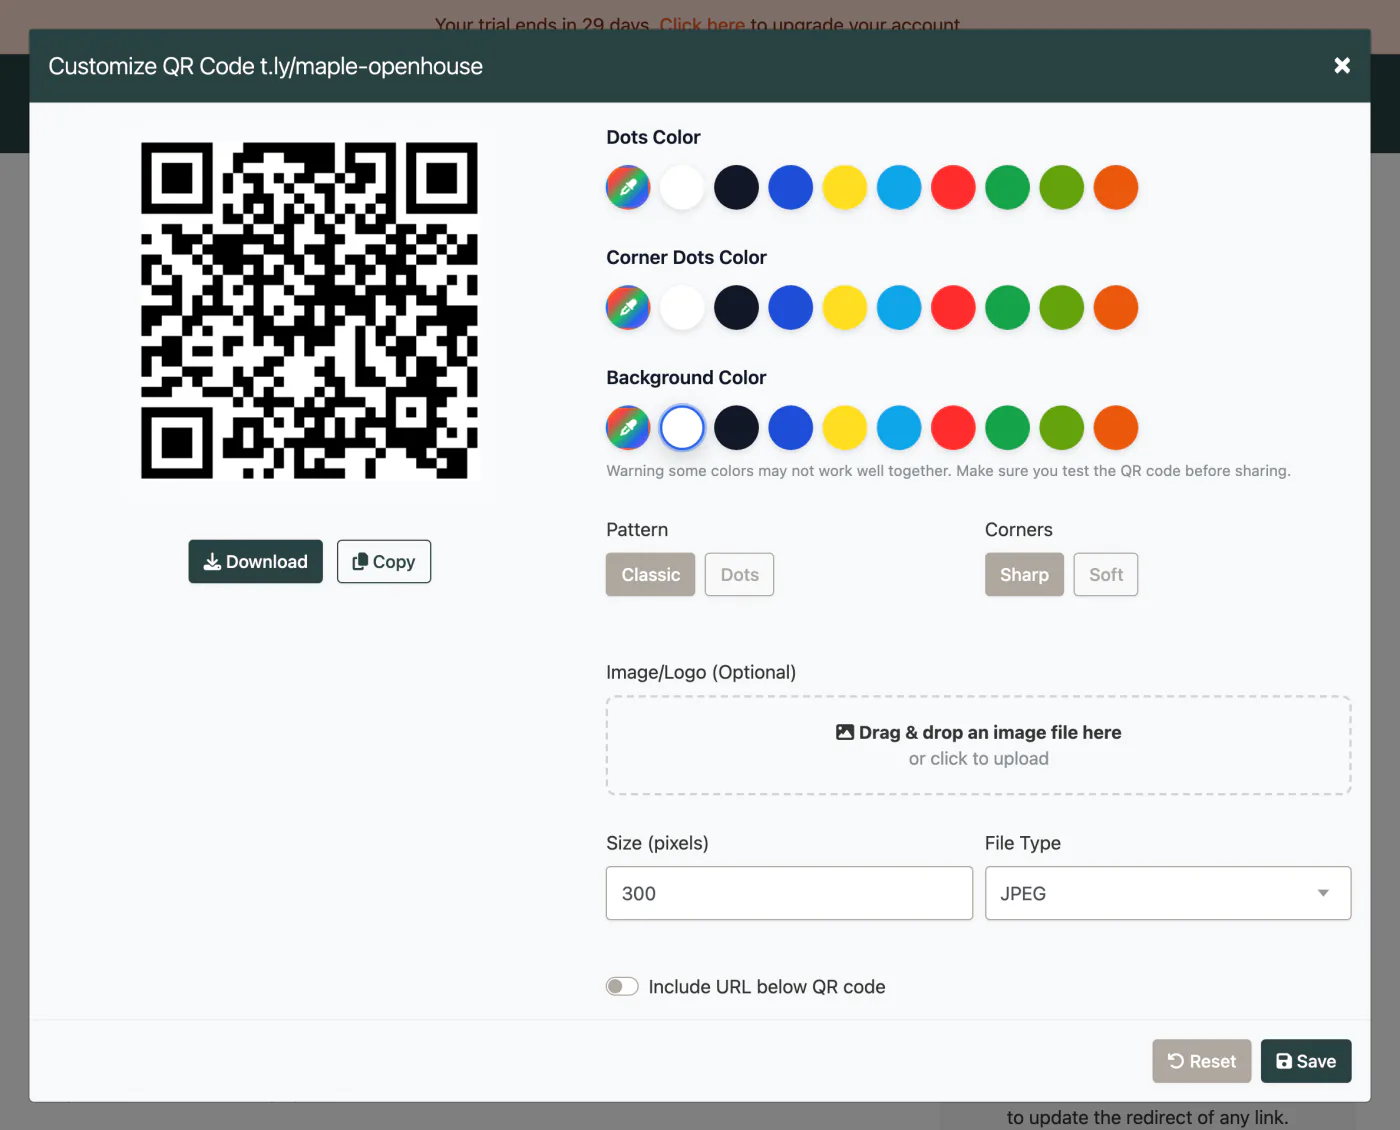Choose black for Dots Color
1400x1130 pixels.
coord(736,187)
